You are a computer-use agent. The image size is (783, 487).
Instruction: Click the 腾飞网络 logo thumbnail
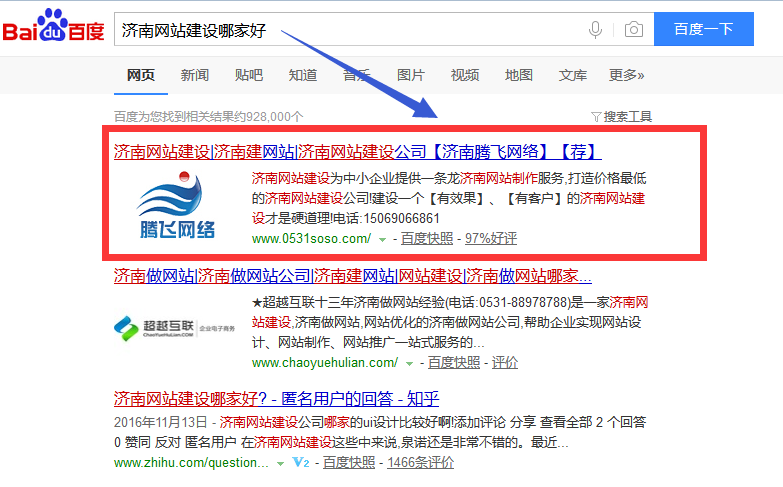(x=177, y=205)
